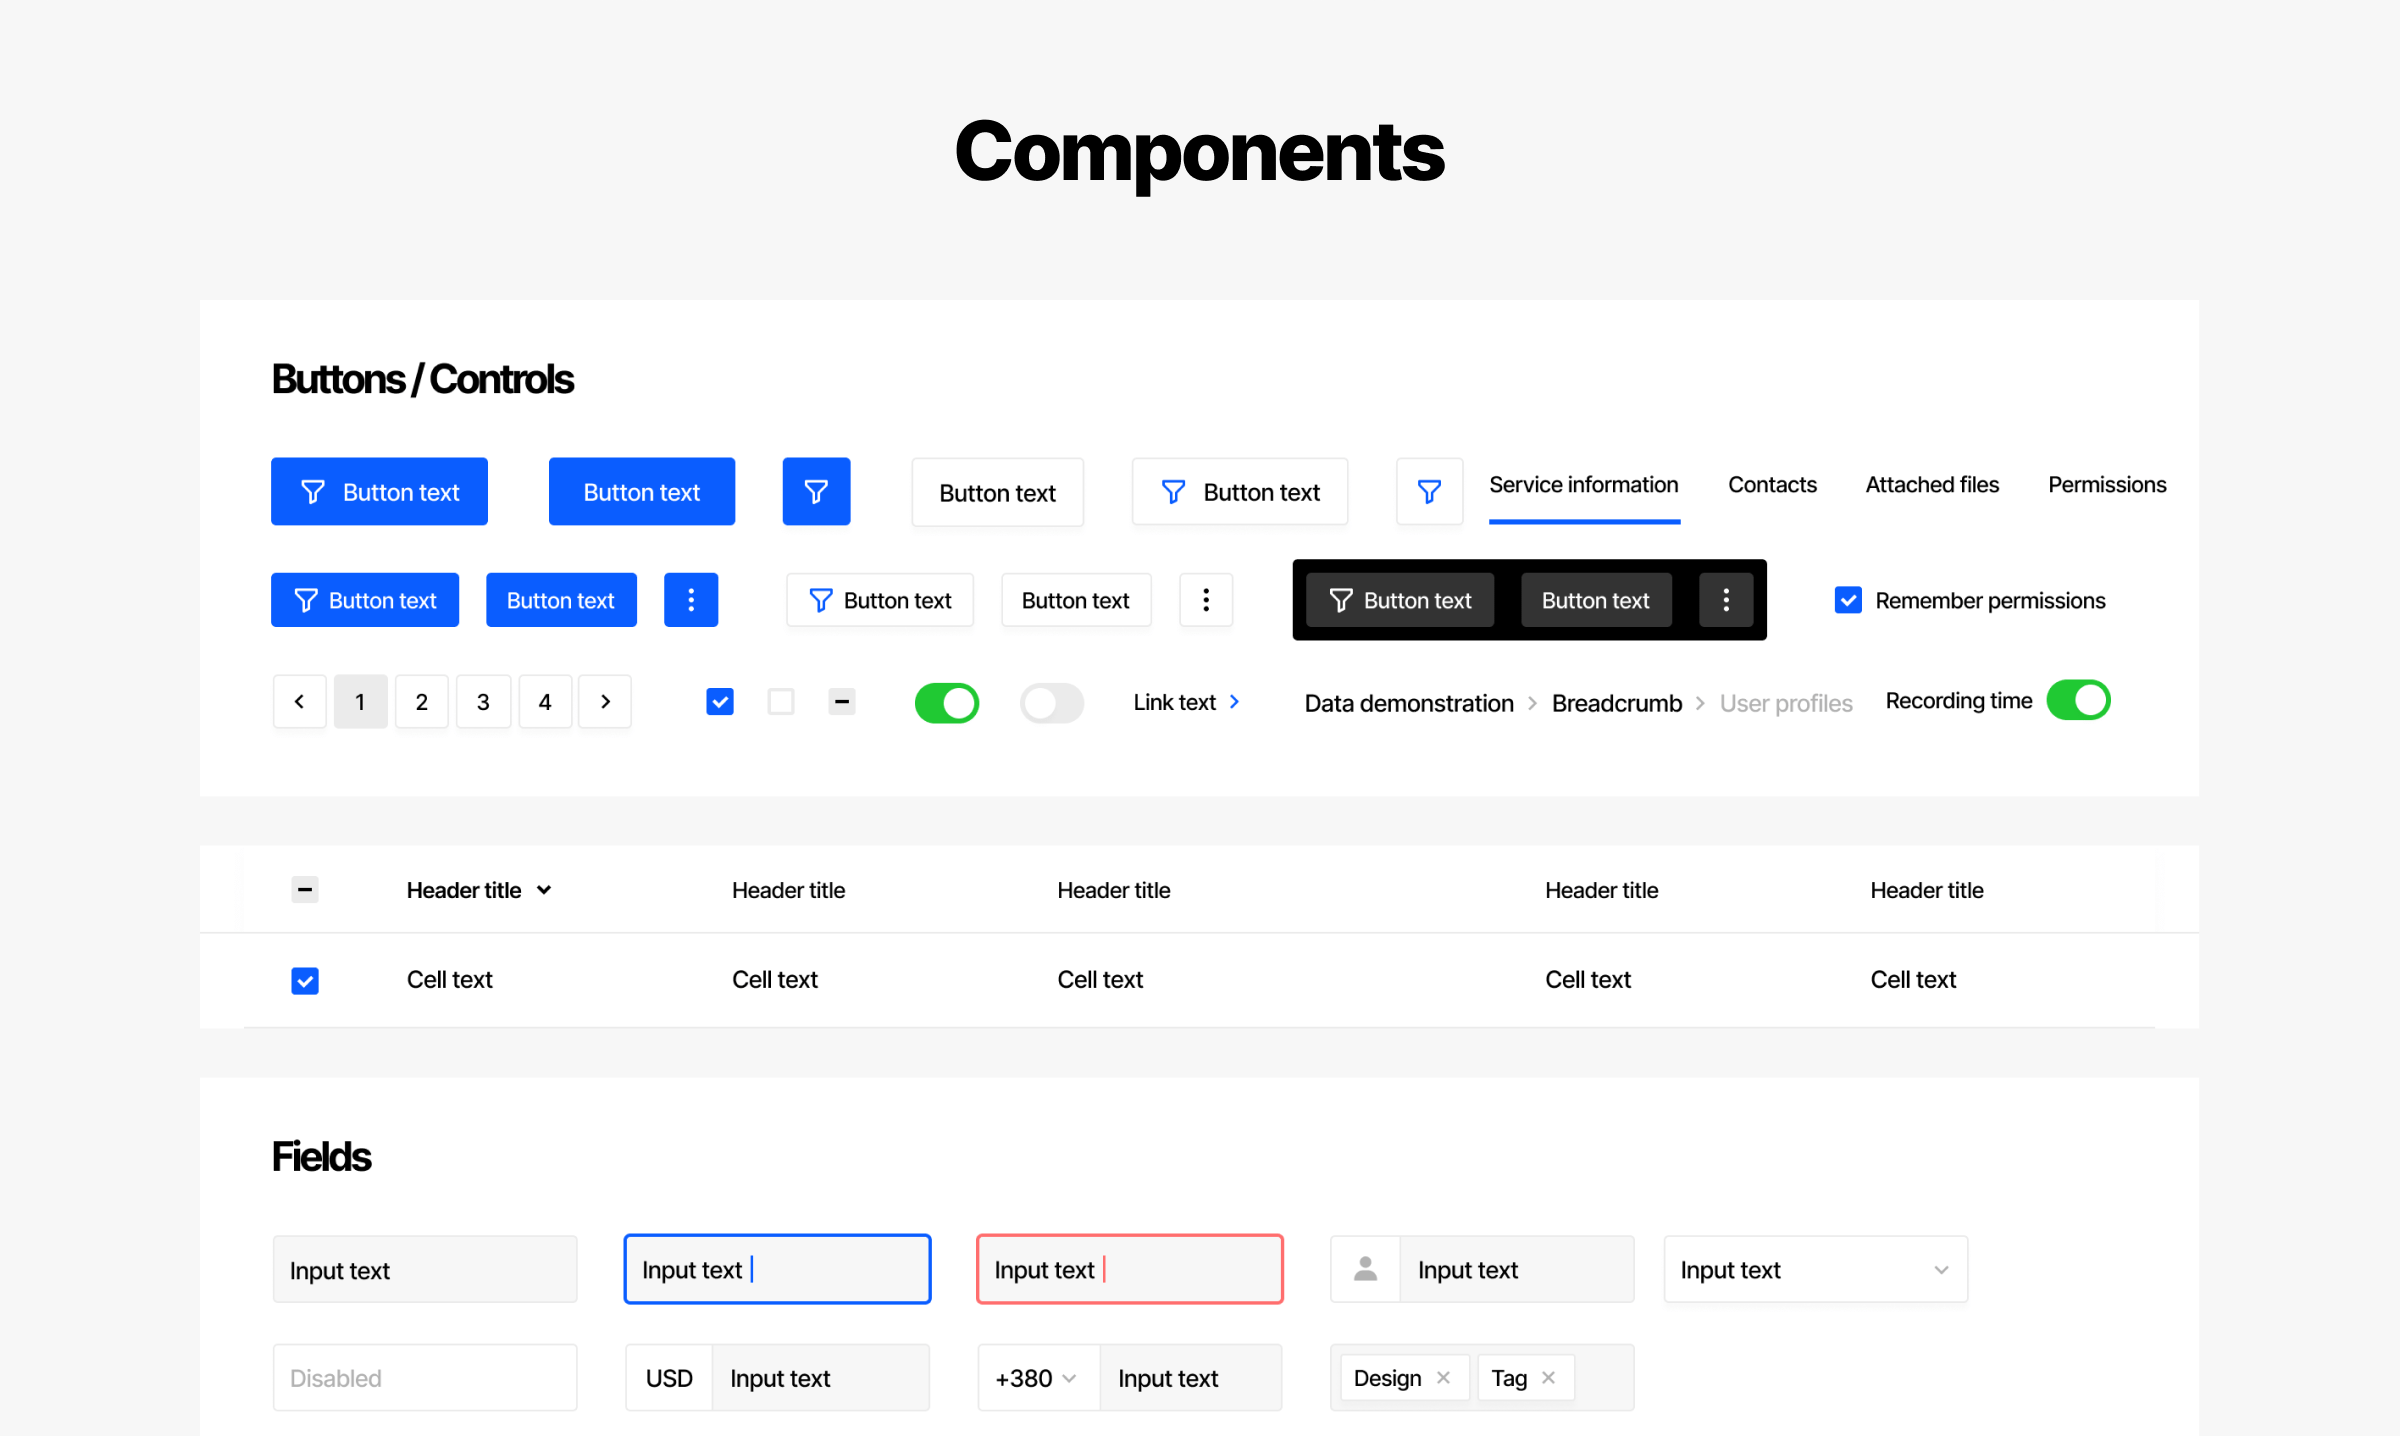The width and height of the screenshot is (2400, 1436).
Task: Turn off the Recording time toggle
Action: pos(2078,700)
